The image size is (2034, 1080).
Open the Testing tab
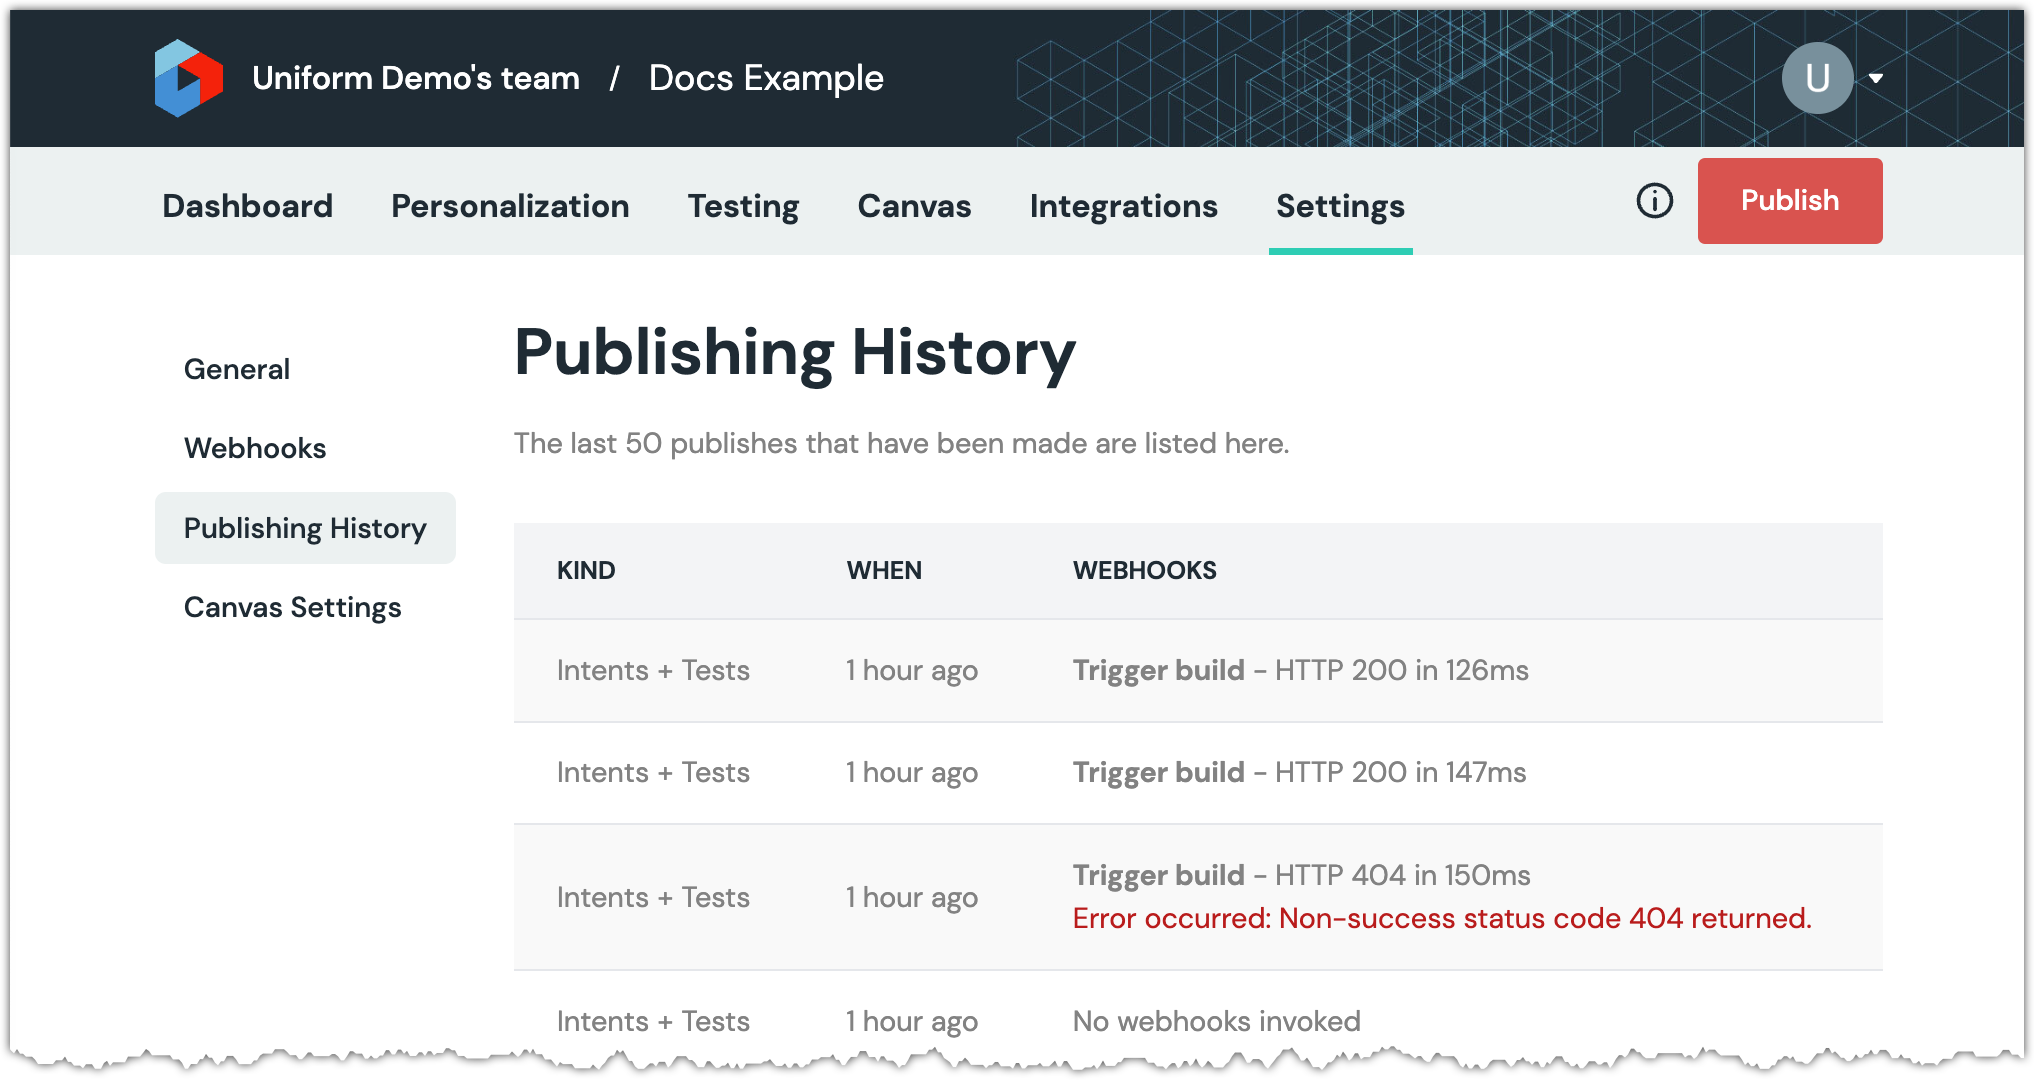pos(743,206)
